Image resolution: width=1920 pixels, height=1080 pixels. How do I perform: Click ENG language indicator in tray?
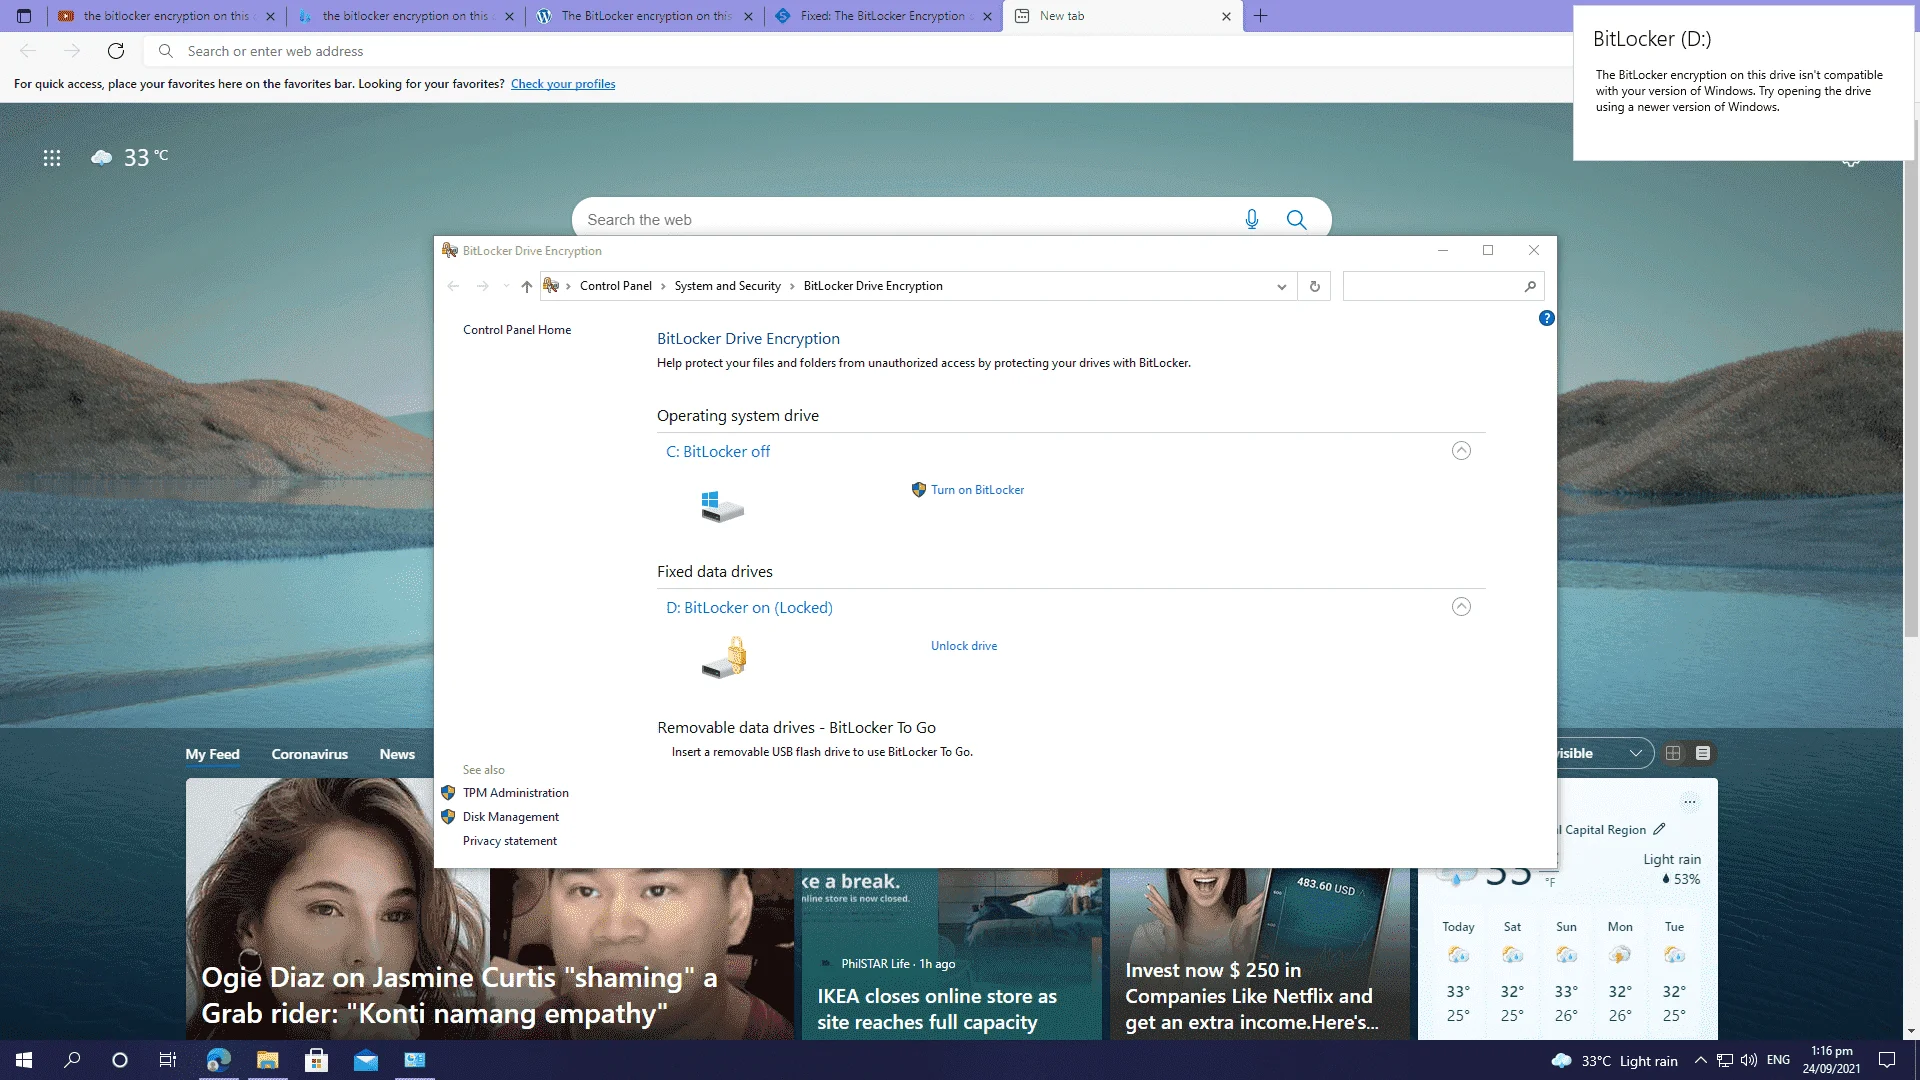click(x=1778, y=1060)
